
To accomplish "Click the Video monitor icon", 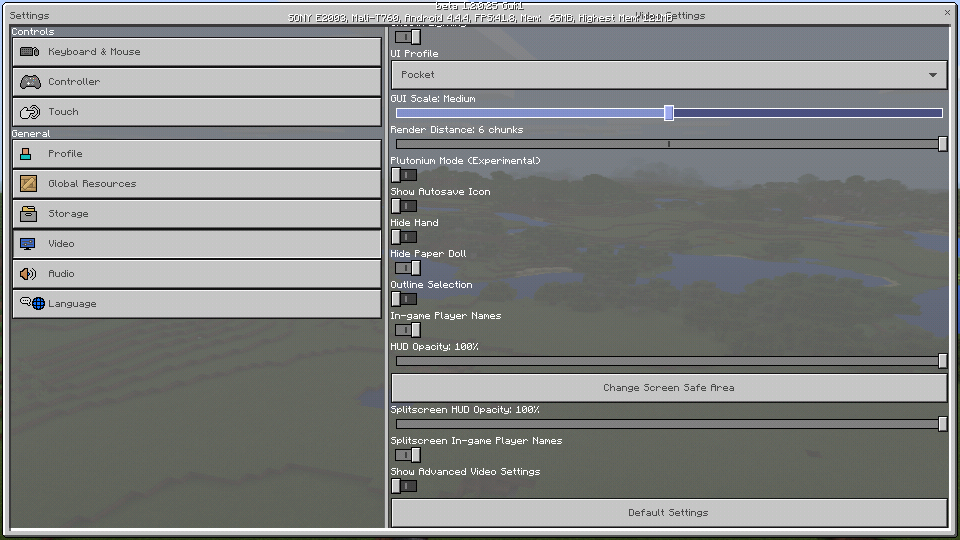I will (x=28, y=244).
